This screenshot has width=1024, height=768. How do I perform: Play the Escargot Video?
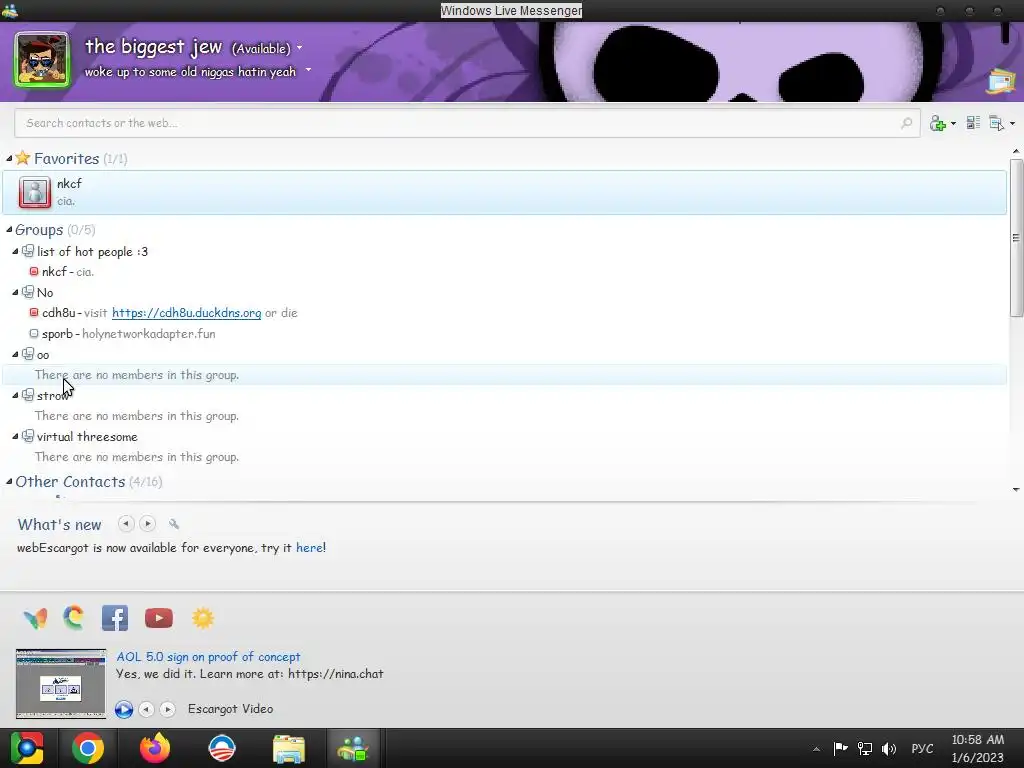(x=124, y=709)
